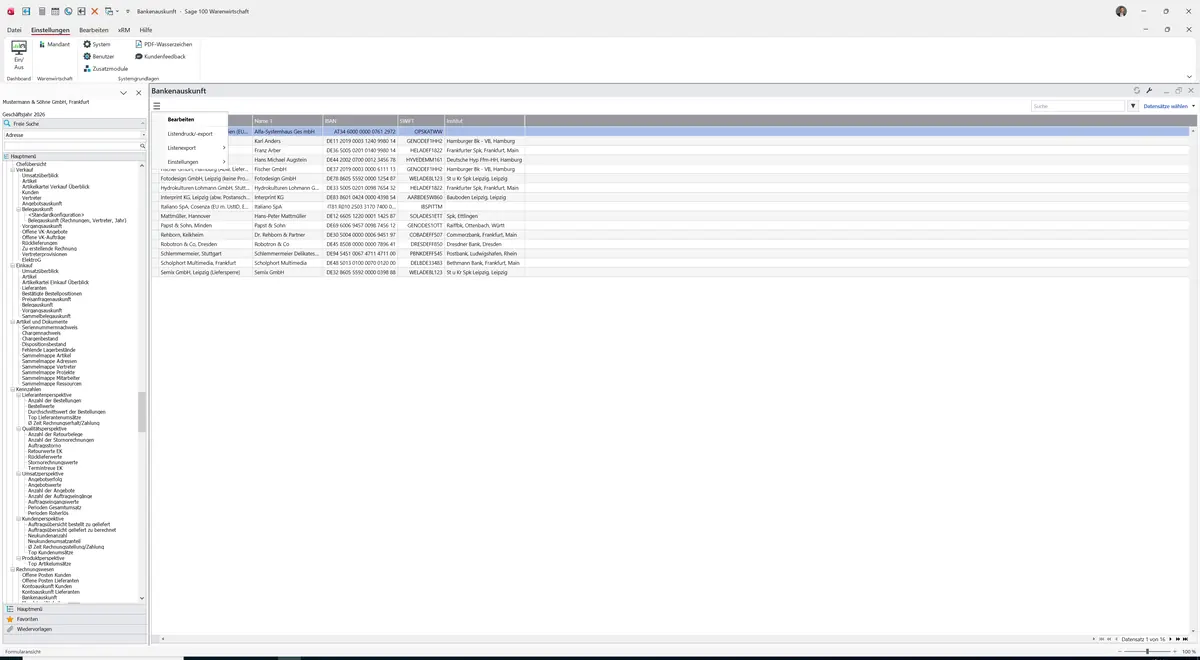Click the filter funnel button next to Suche
Viewport: 1200px width, 660px height.
tap(1133, 106)
